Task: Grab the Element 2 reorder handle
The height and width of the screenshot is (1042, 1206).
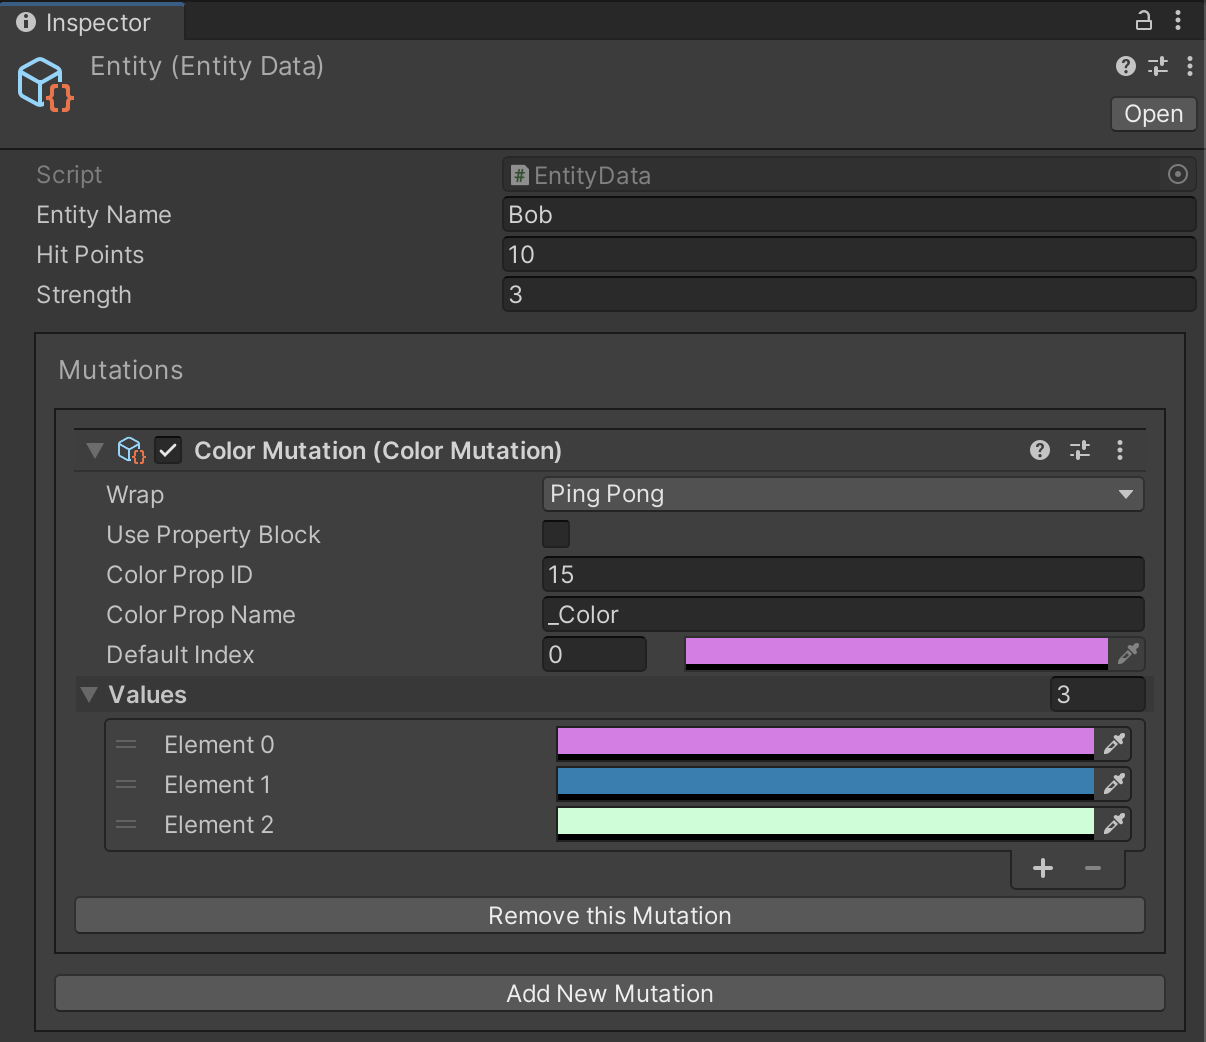Action: point(126,824)
